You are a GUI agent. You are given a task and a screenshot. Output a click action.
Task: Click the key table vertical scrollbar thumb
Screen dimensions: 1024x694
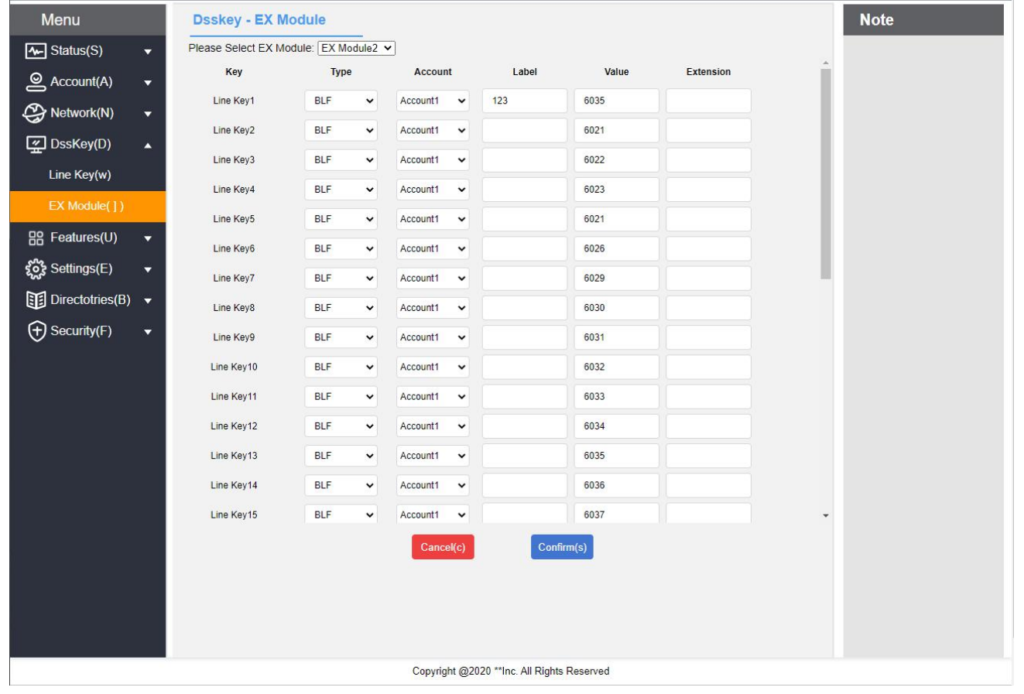pos(826,174)
